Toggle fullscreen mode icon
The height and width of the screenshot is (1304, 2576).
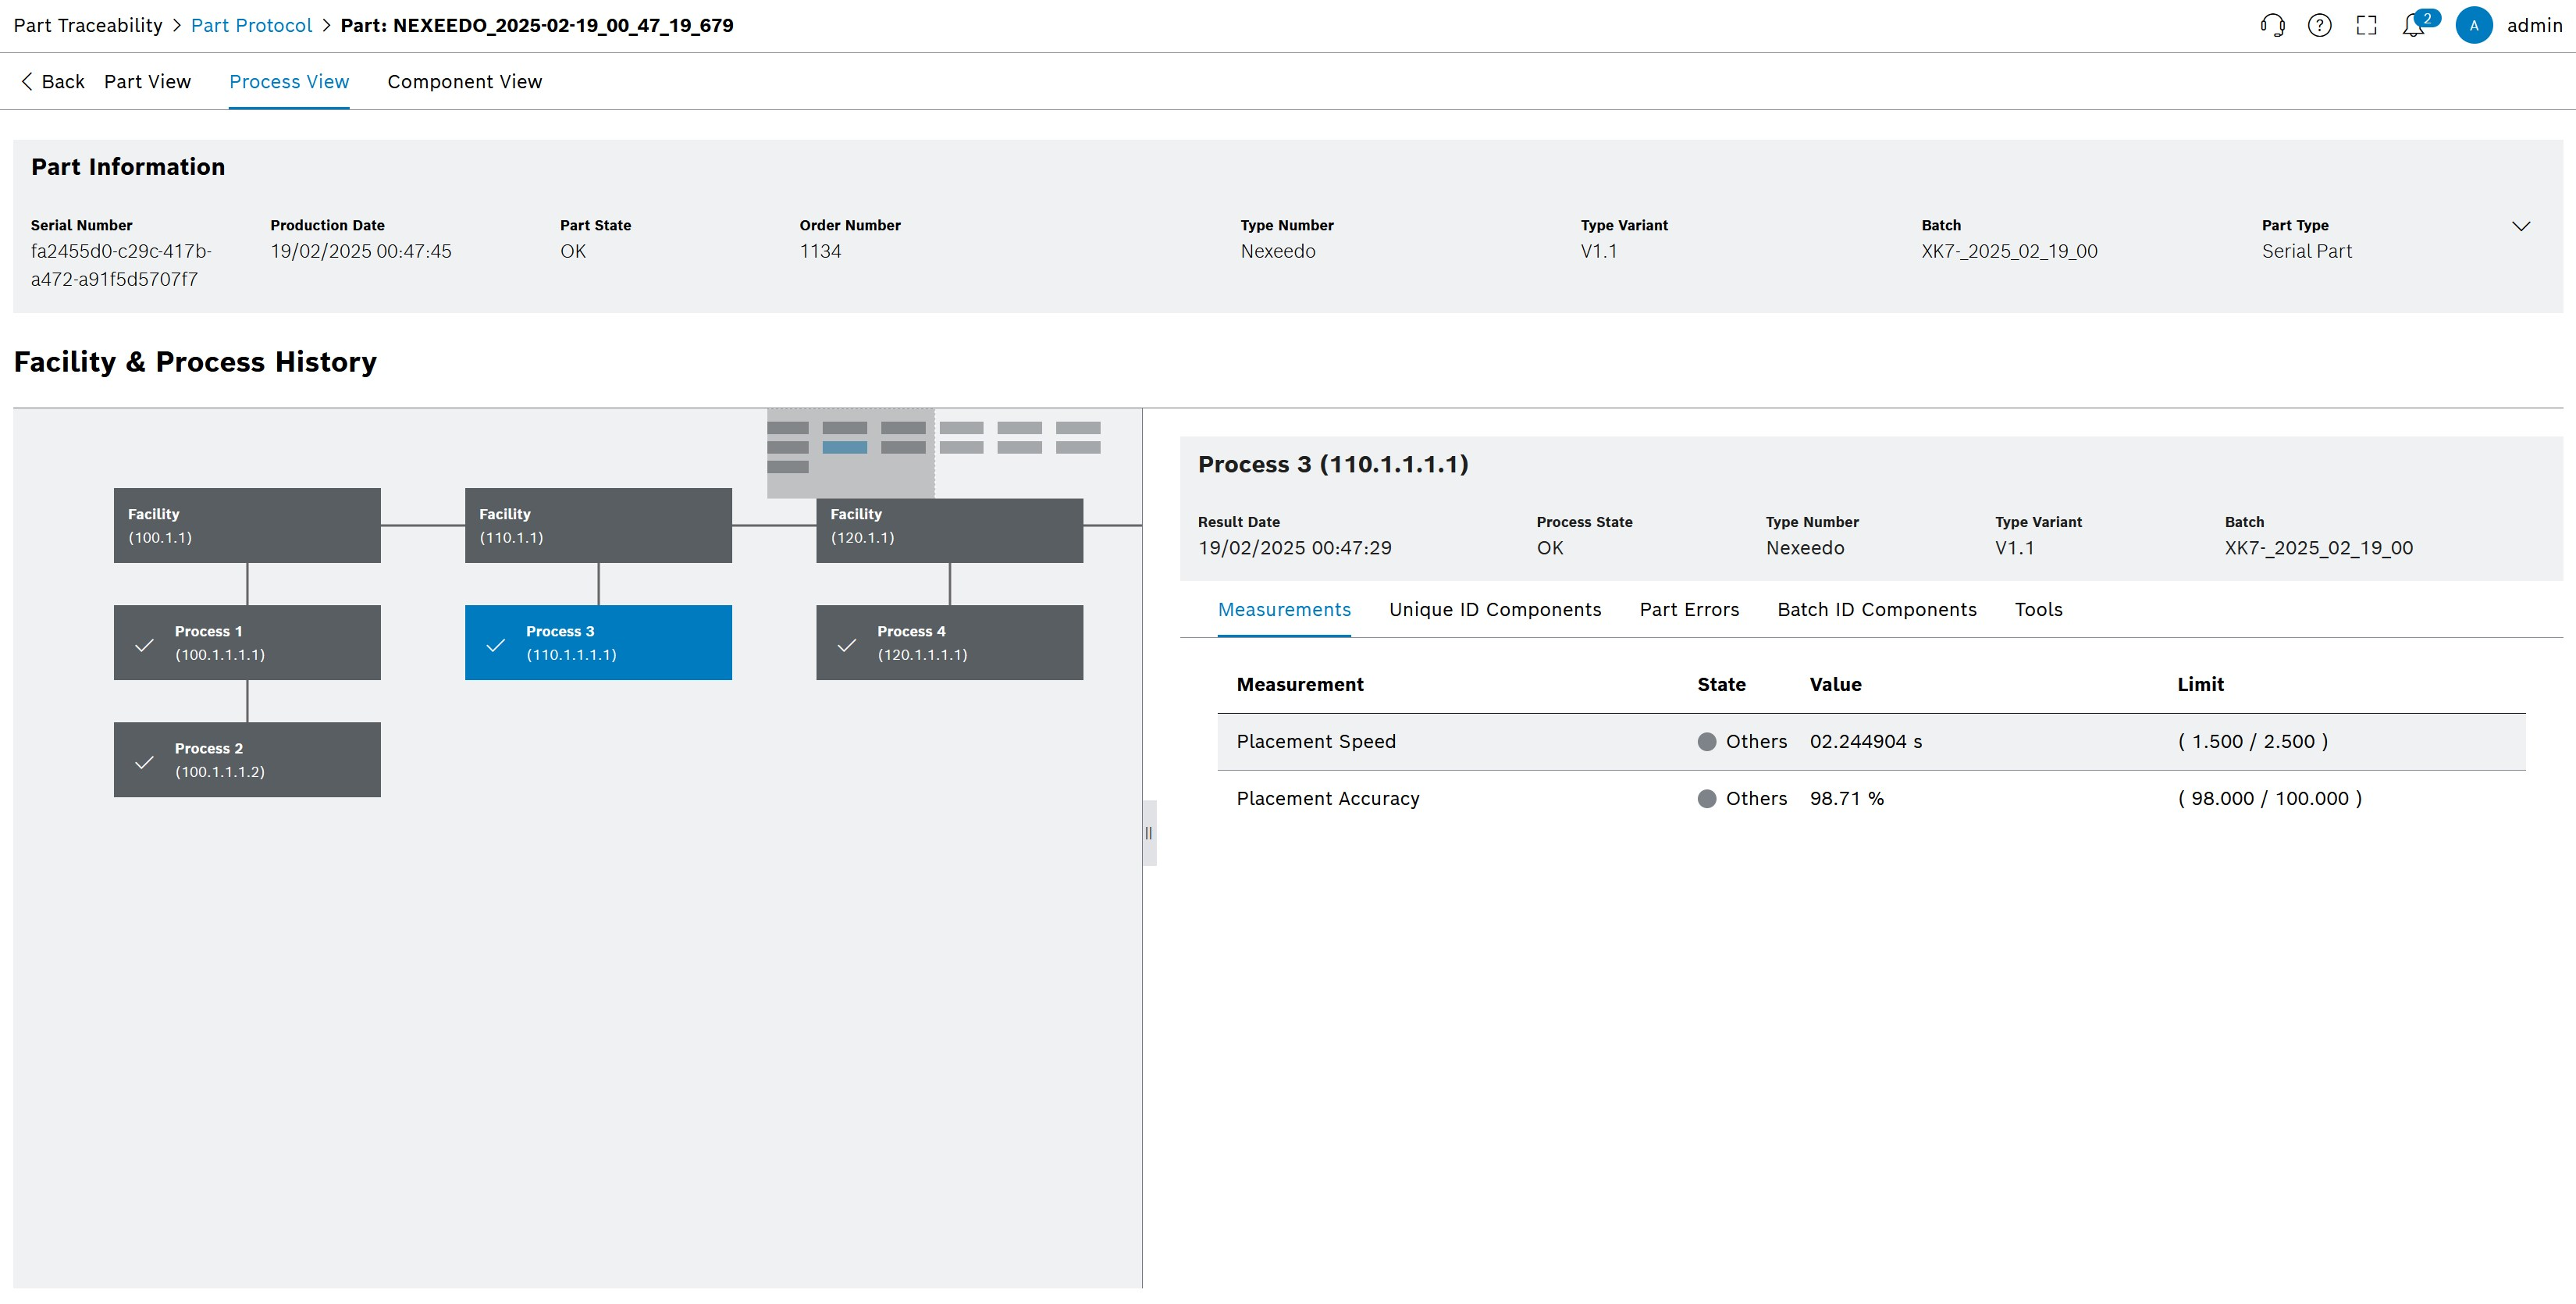pyautogui.click(x=2366, y=25)
